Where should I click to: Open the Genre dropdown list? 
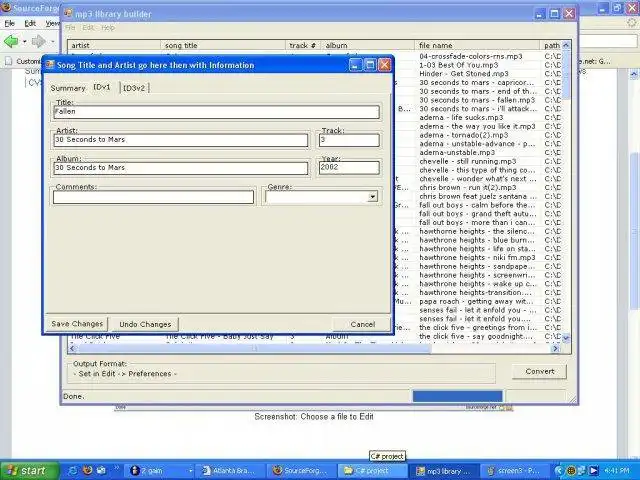pyautogui.click(x=372, y=197)
